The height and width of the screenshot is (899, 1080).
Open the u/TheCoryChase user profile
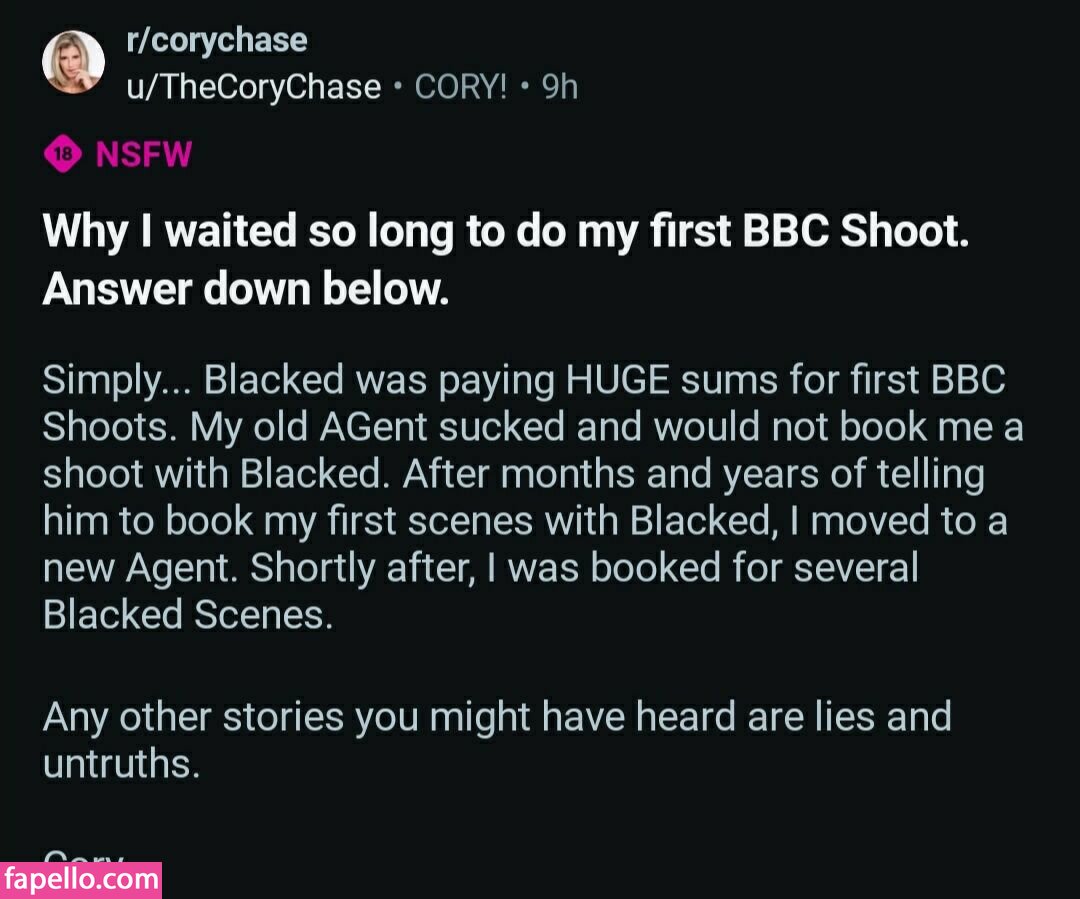[x=253, y=87]
